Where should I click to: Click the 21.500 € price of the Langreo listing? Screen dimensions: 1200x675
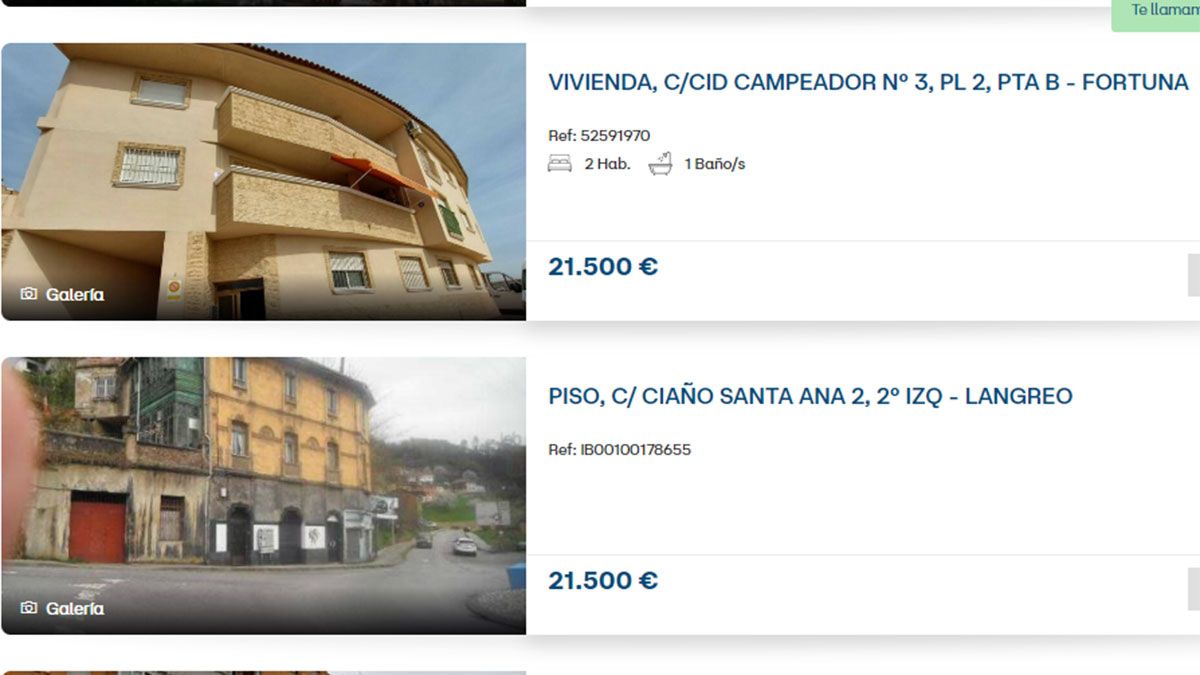click(603, 581)
